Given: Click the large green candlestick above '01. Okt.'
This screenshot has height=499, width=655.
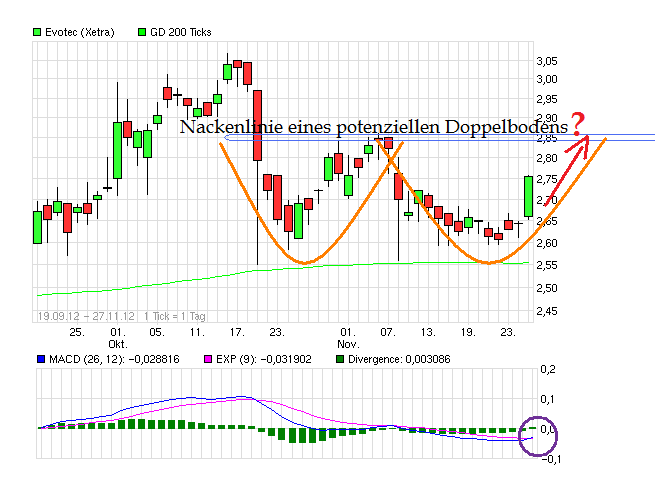Looking at the screenshot, I should coord(117,150).
